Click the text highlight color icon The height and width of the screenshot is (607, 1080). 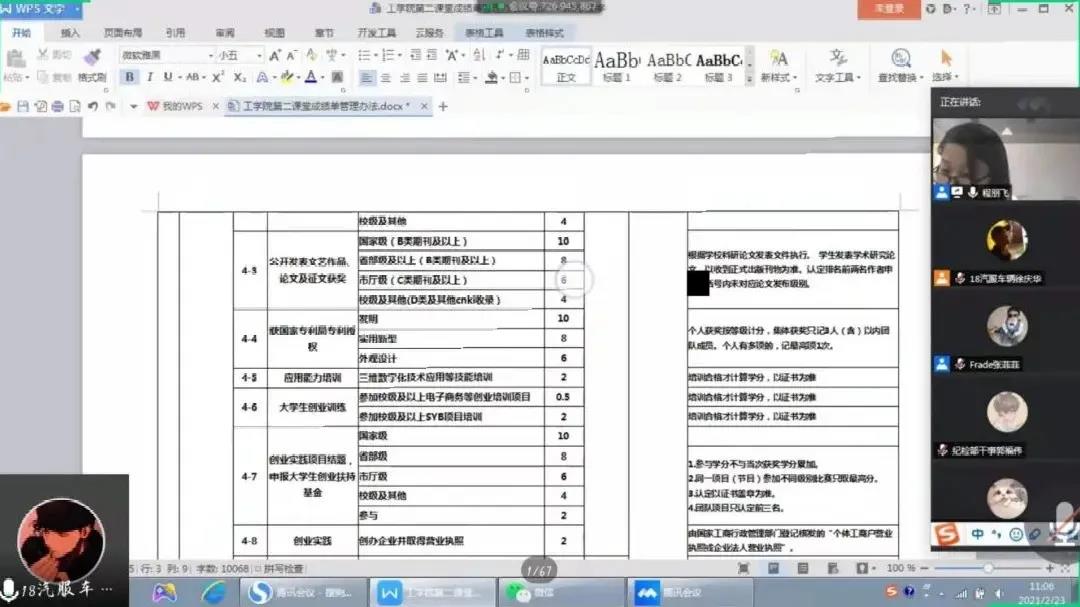point(286,77)
